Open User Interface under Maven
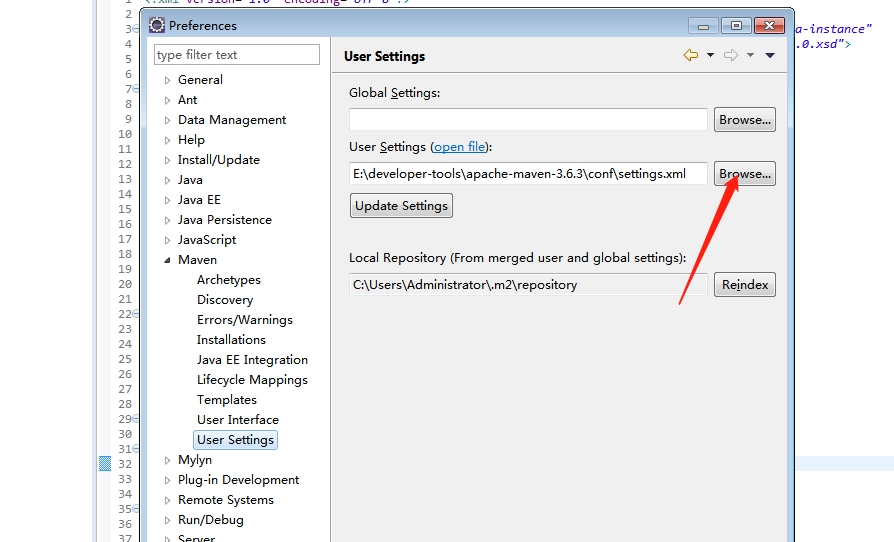 pos(238,419)
